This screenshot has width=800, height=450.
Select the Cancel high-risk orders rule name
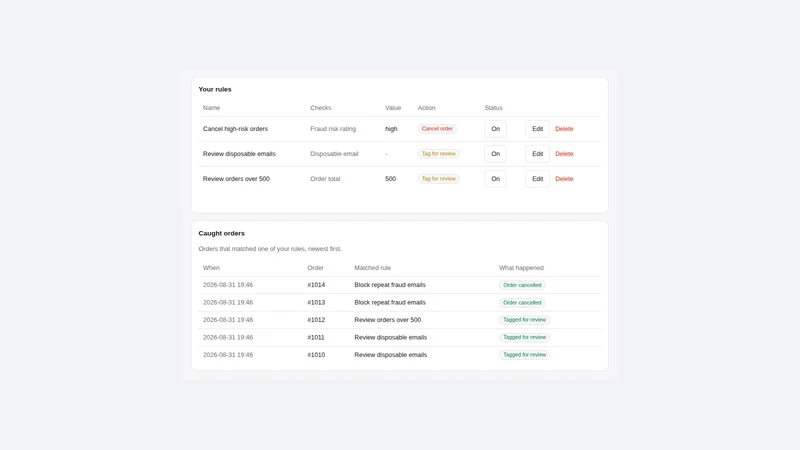pyautogui.click(x=235, y=129)
